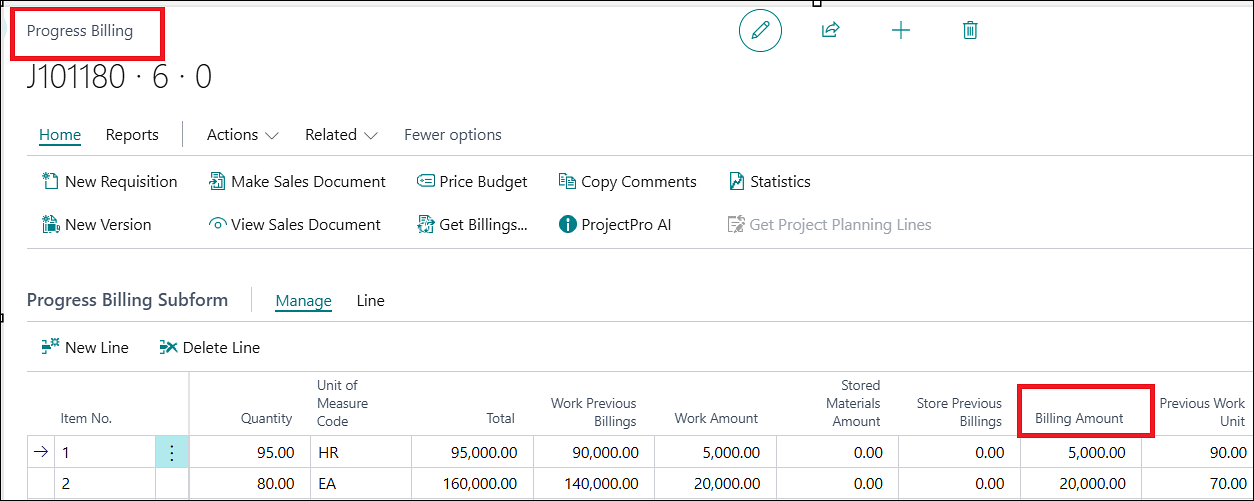Viewport: 1254px width, 501px height.
Task: Open New Requisition
Action: click(x=109, y=182)
